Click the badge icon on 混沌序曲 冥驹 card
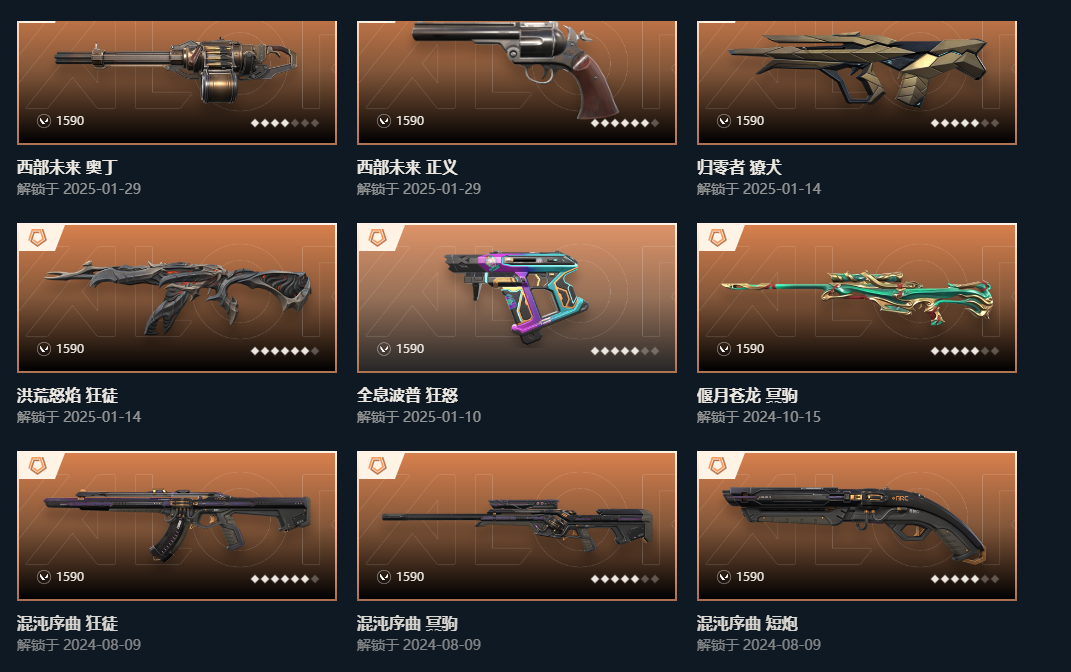Screen dimensions: 1071x672 tap(378, 466)
